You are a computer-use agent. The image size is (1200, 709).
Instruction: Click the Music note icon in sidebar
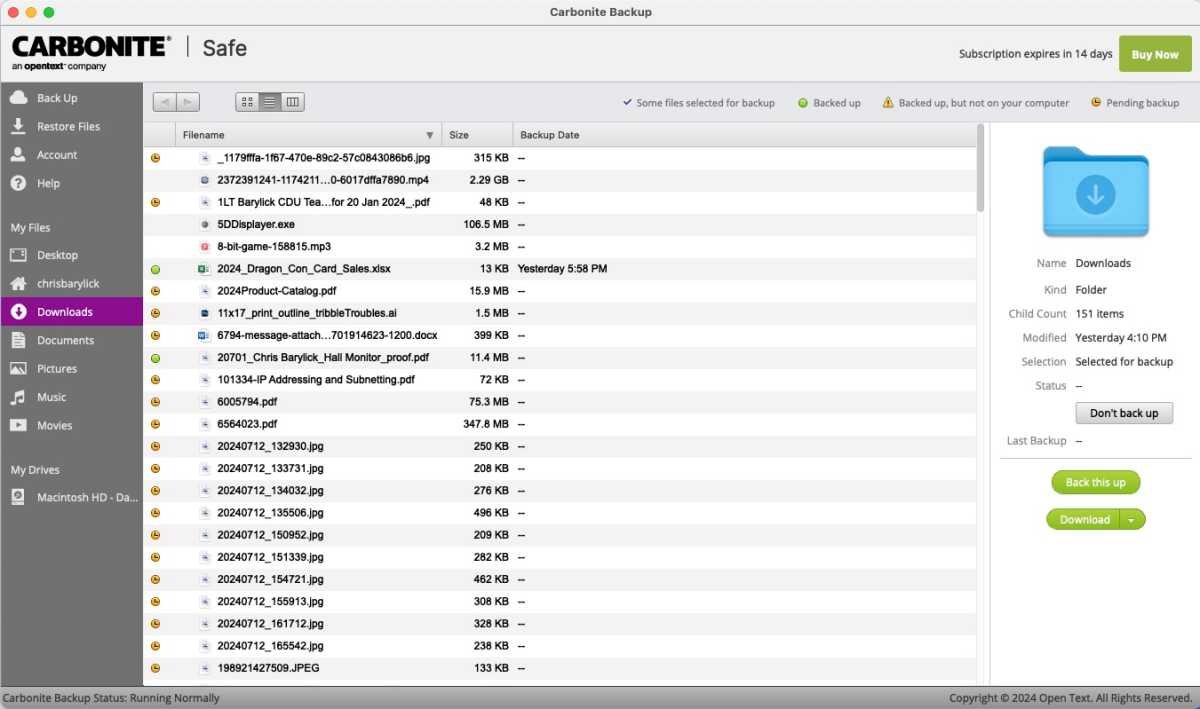tap(18, 397)
